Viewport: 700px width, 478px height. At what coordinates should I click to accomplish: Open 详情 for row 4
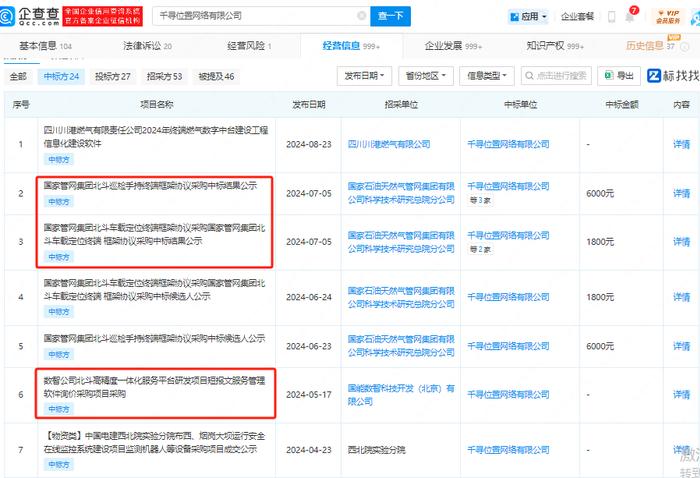click(681, 297)
